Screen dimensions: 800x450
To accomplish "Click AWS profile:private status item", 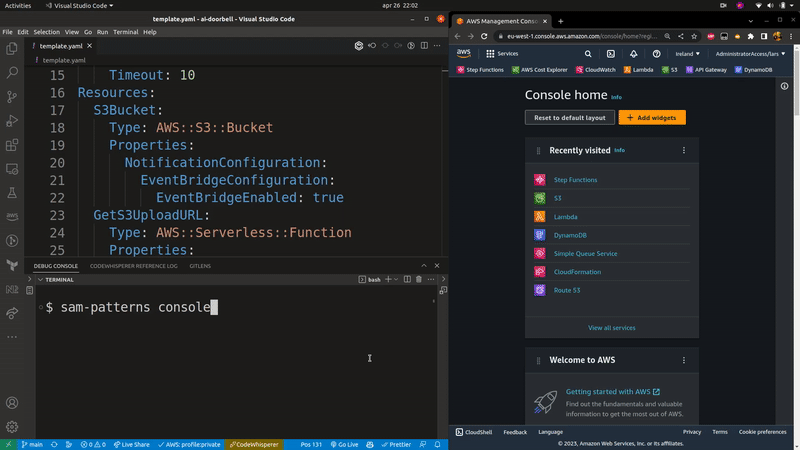I will click(189, 444).
